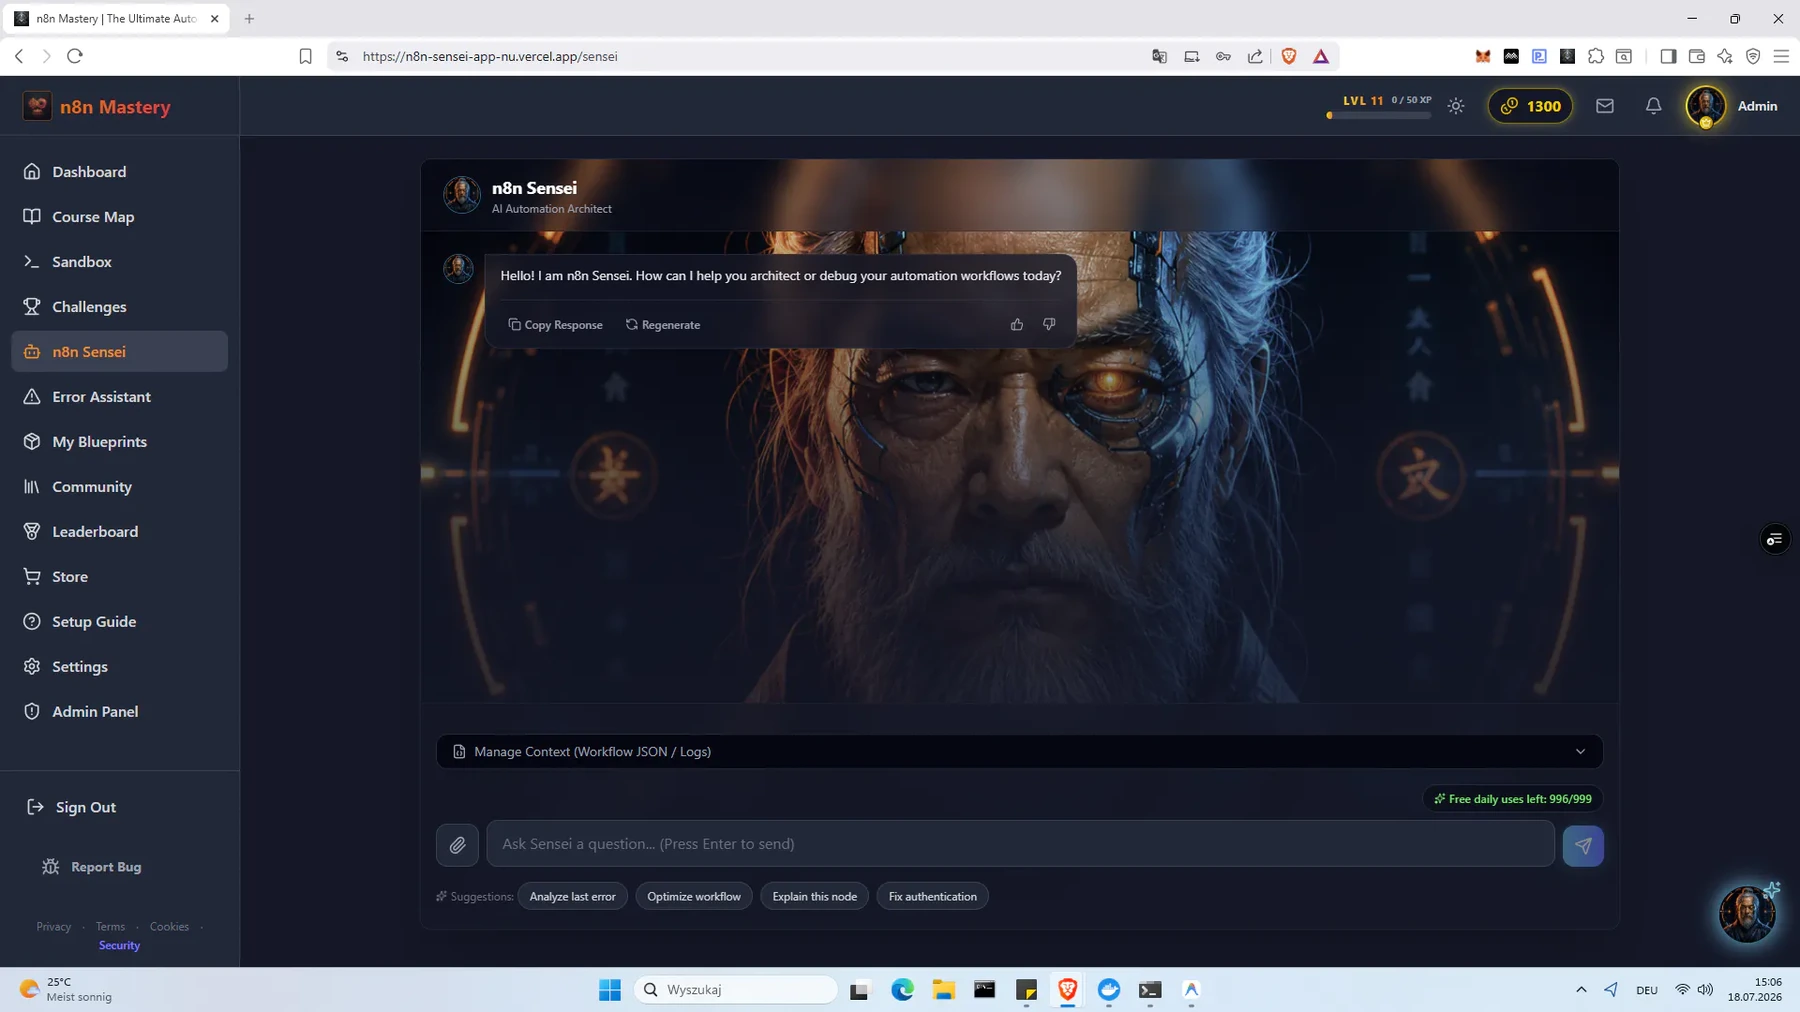1800x1012 pixels.
Task: Give thumbs up to the response
Action: 1017,325
